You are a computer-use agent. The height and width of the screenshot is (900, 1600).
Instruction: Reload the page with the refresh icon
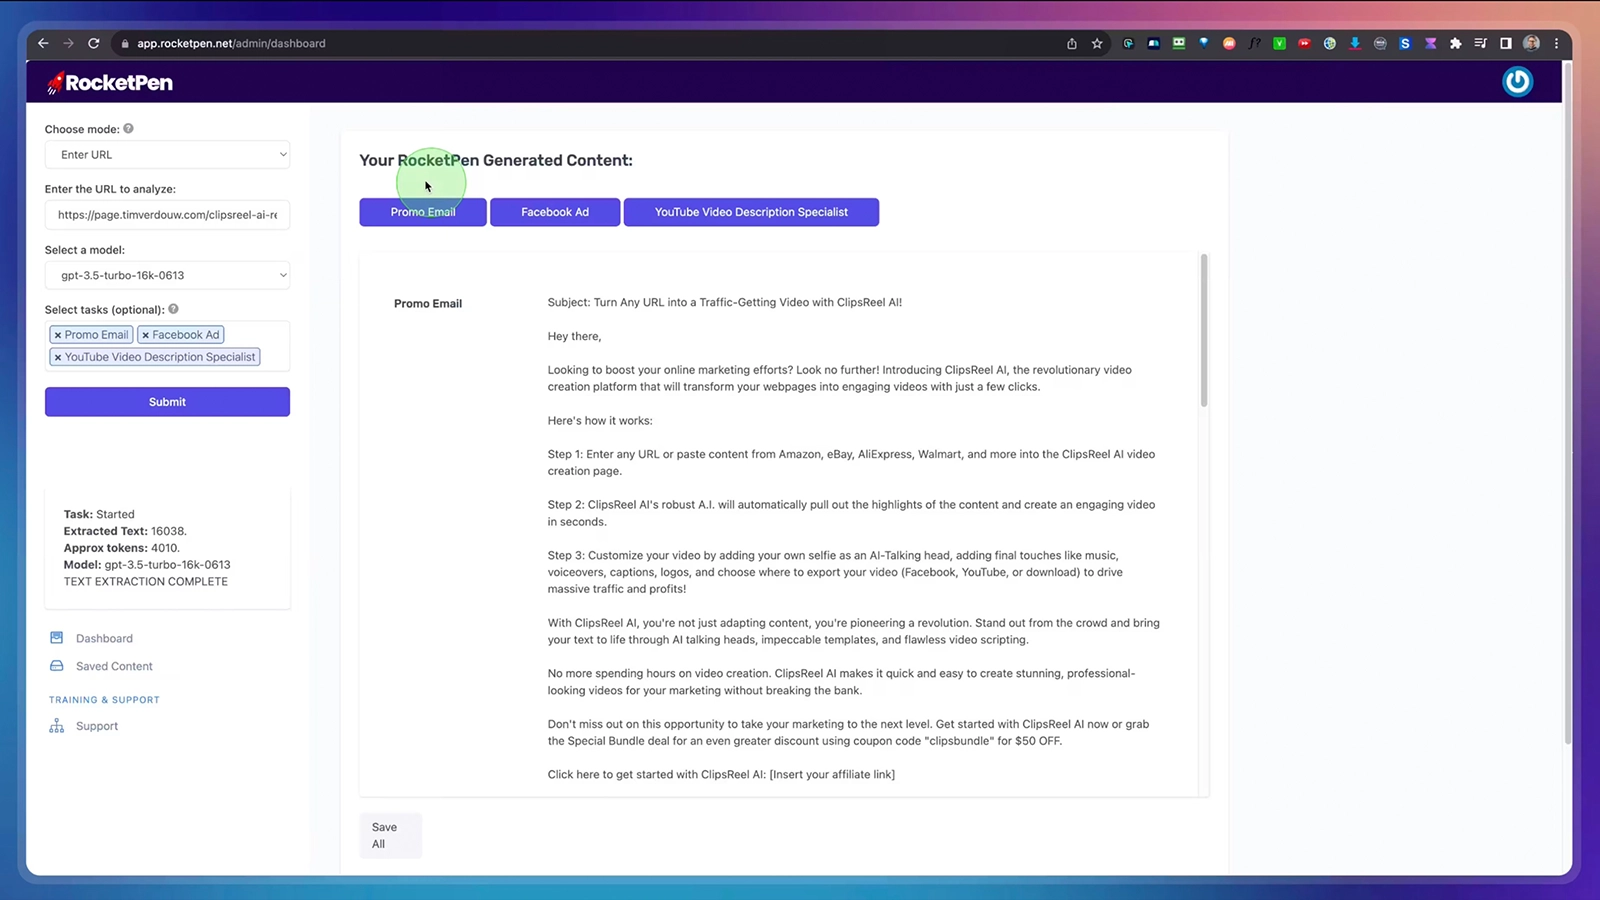[94, 43]
